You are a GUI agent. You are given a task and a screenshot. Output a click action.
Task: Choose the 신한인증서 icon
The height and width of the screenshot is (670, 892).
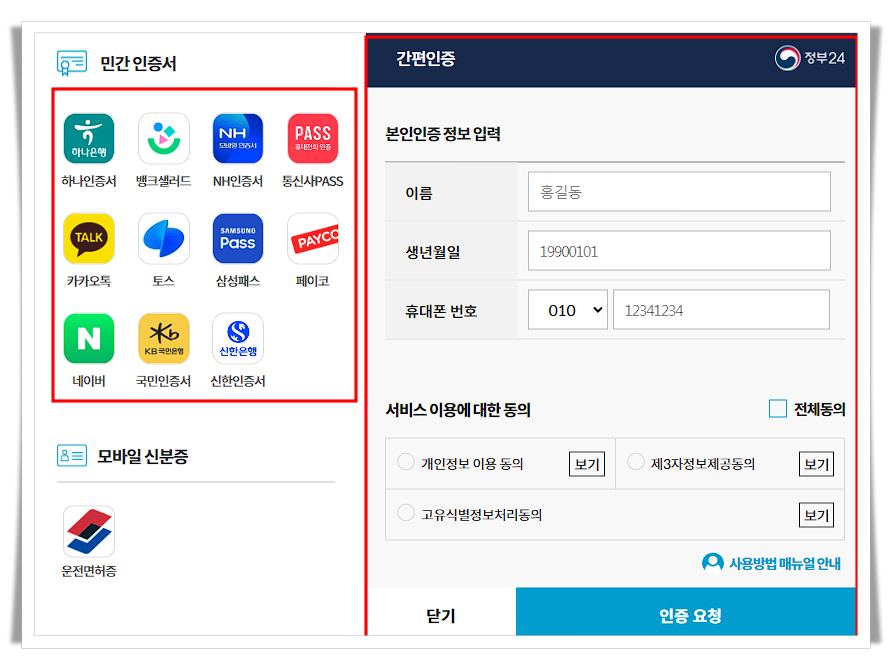(238, 338)
